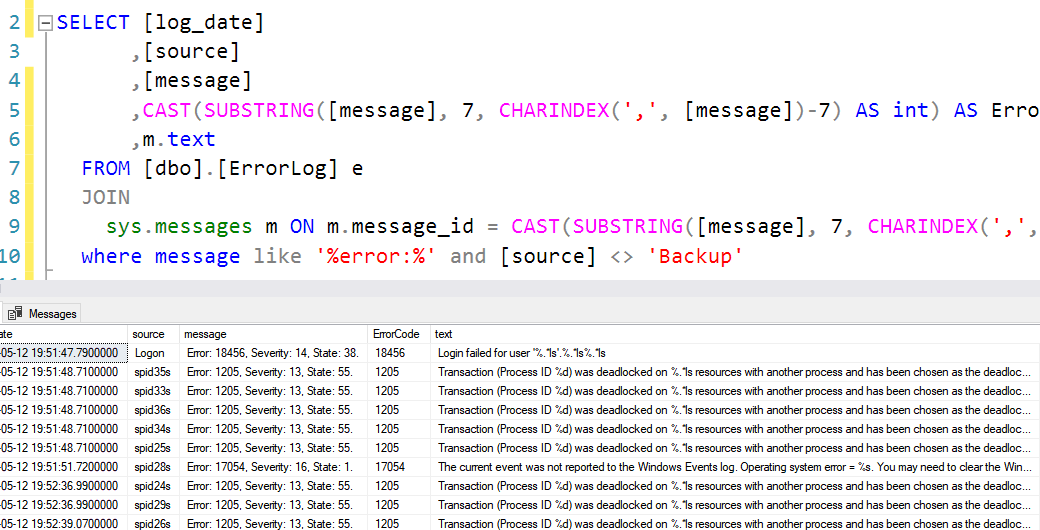Select the 18456 ErrorCode cell
The image size is (1040, 530).
(x=390, y=353)
